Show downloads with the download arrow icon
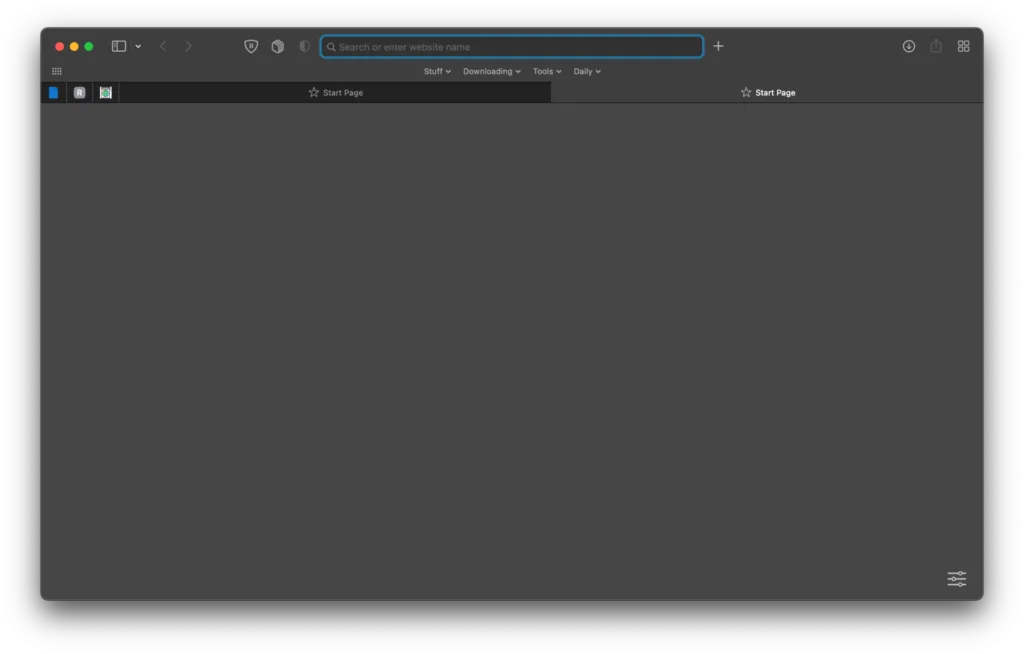Viewport: 1024px width, 654px height. click(x=908, y=46)
